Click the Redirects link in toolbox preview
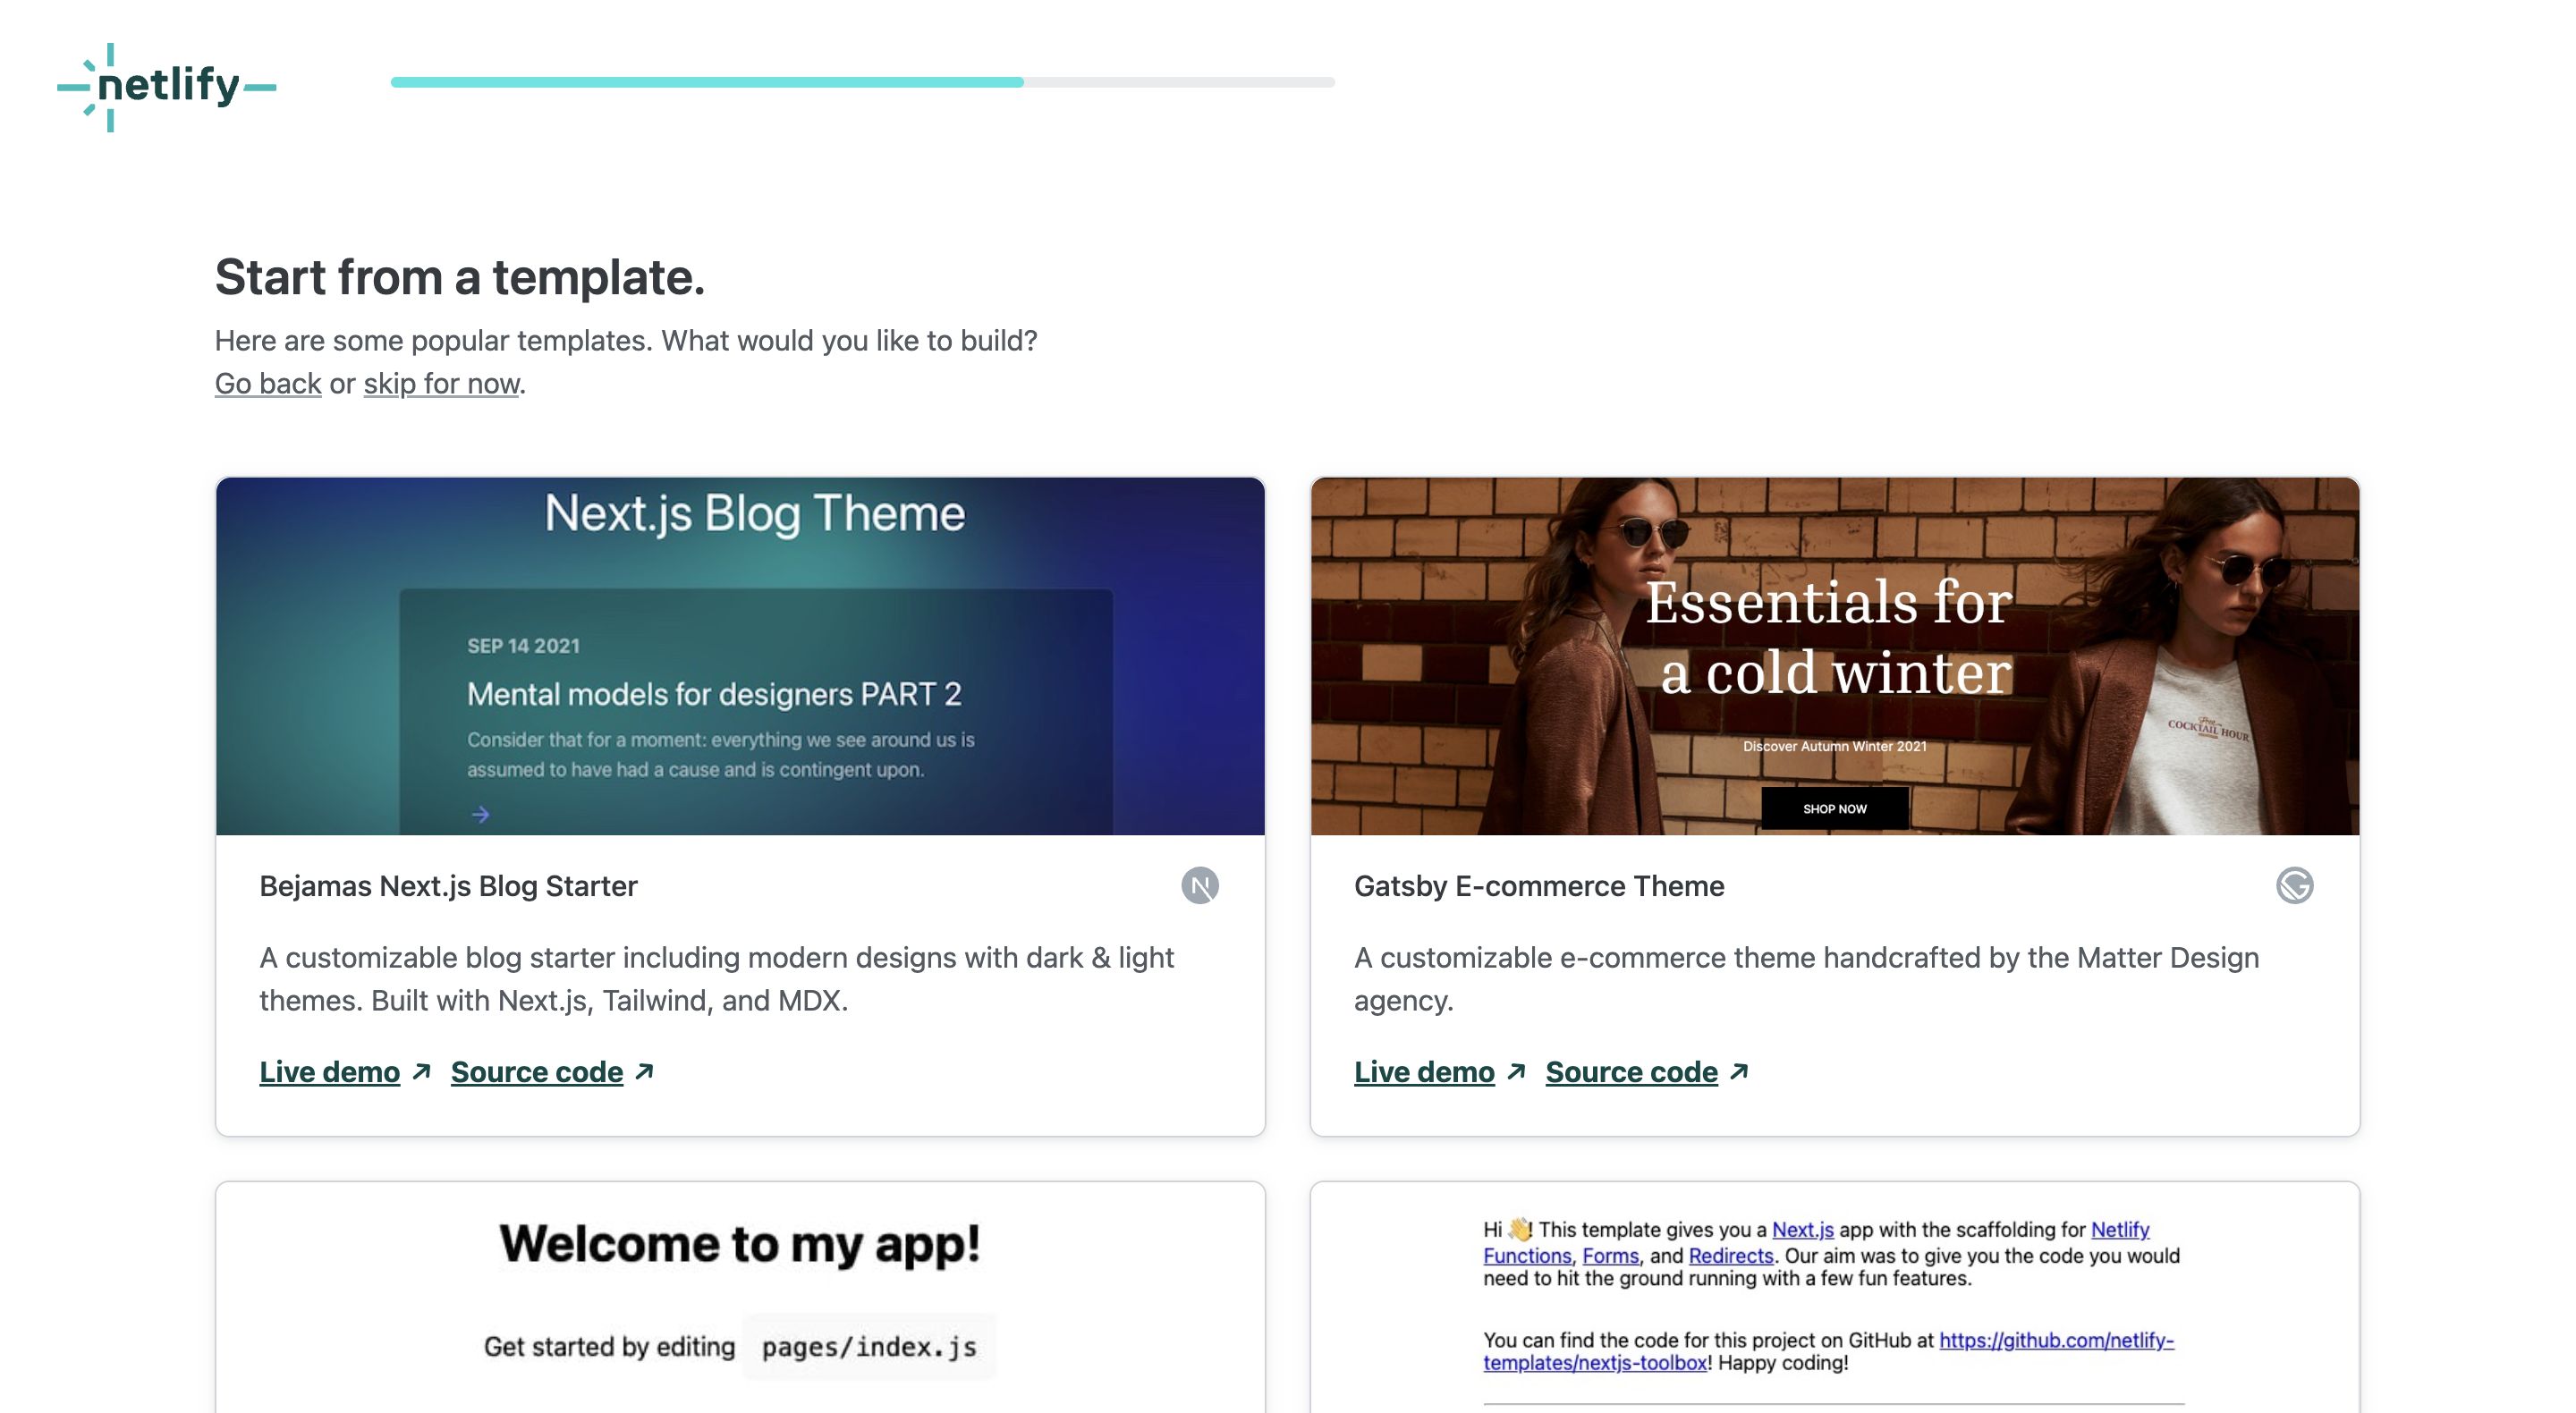 (x=1730, y=1255)
